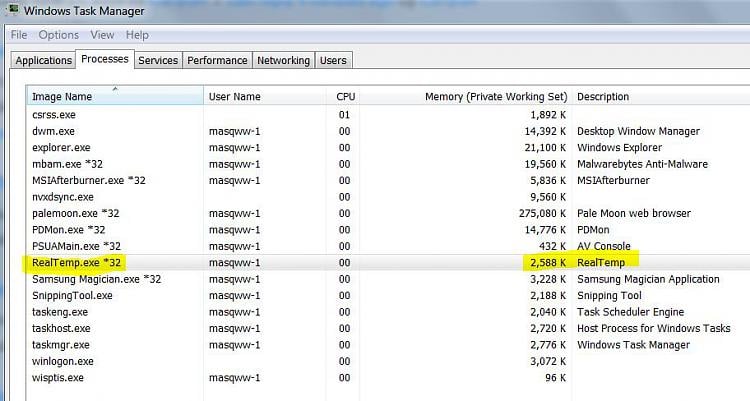Sort by the Description column header
Viewport: 750px width, 401px height.
[662, 96]
